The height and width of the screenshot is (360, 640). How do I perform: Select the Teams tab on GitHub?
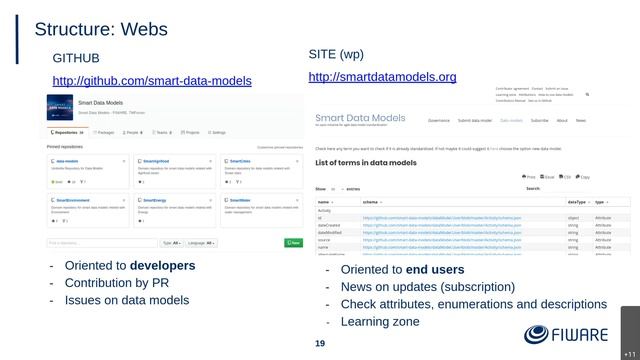tap(162, 133)
